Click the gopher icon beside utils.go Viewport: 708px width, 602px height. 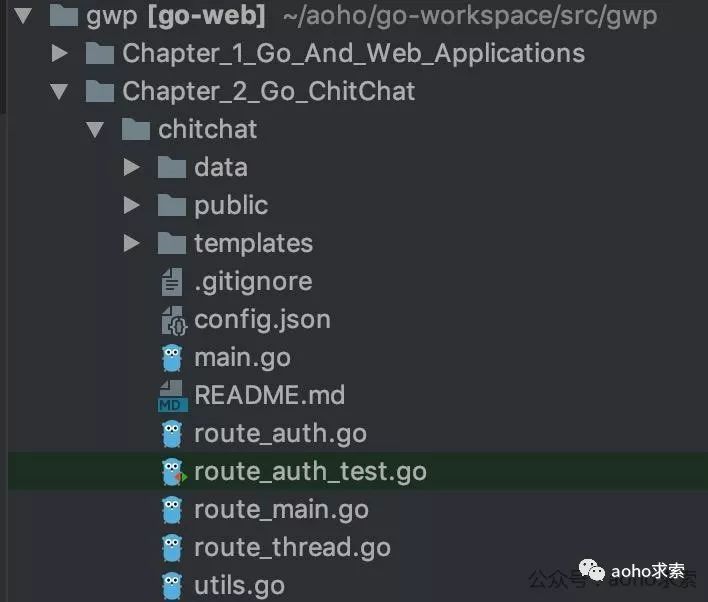click(172, 586)
